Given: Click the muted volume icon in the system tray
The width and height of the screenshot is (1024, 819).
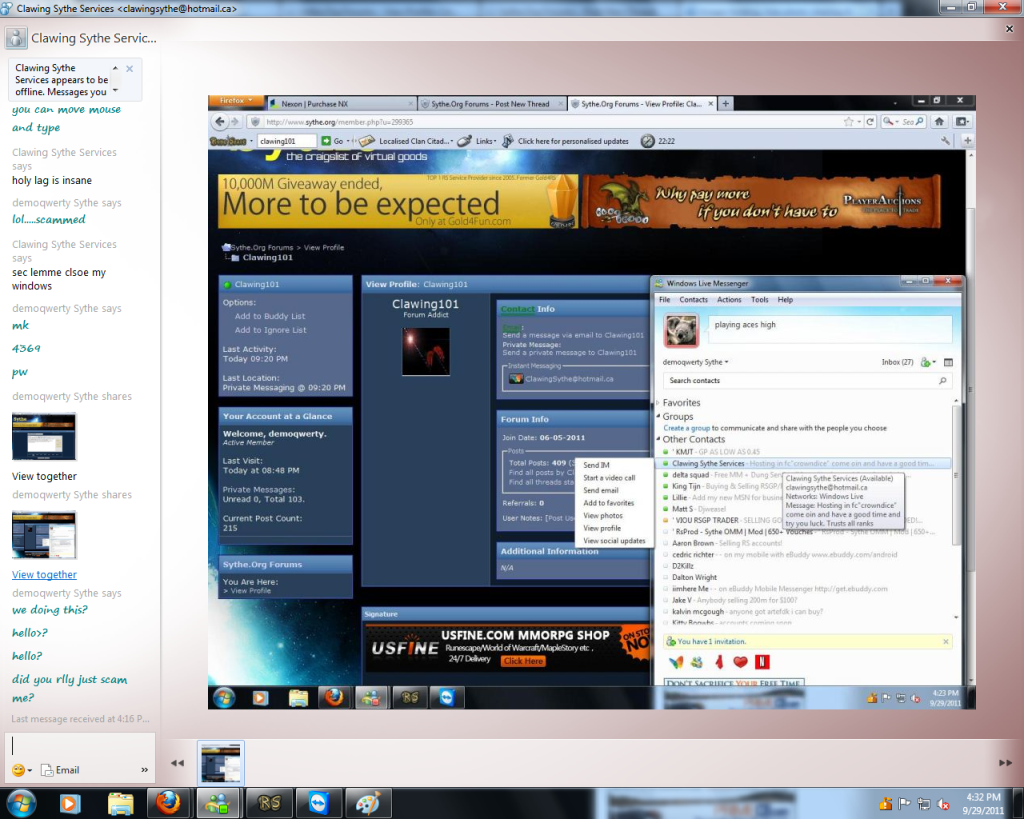Looking at the screenshot, I should (x=943, y=804).
